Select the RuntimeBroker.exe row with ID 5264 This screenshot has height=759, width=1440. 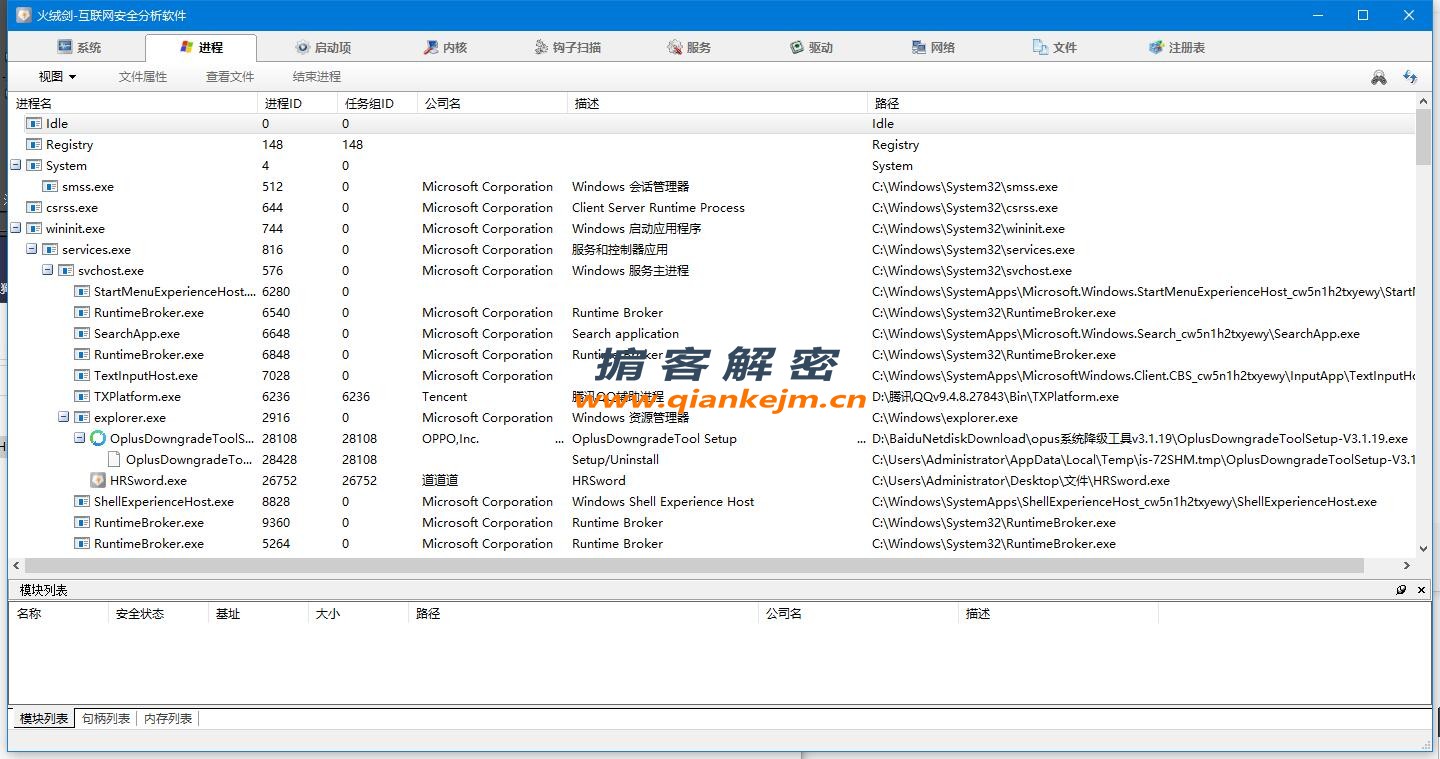(x=712, y=544)
